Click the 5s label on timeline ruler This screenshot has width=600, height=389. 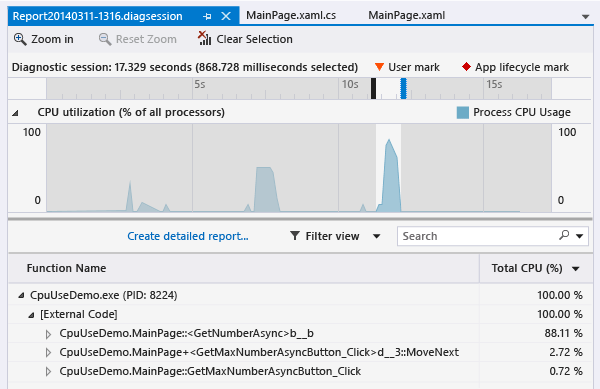pos(200,84)
